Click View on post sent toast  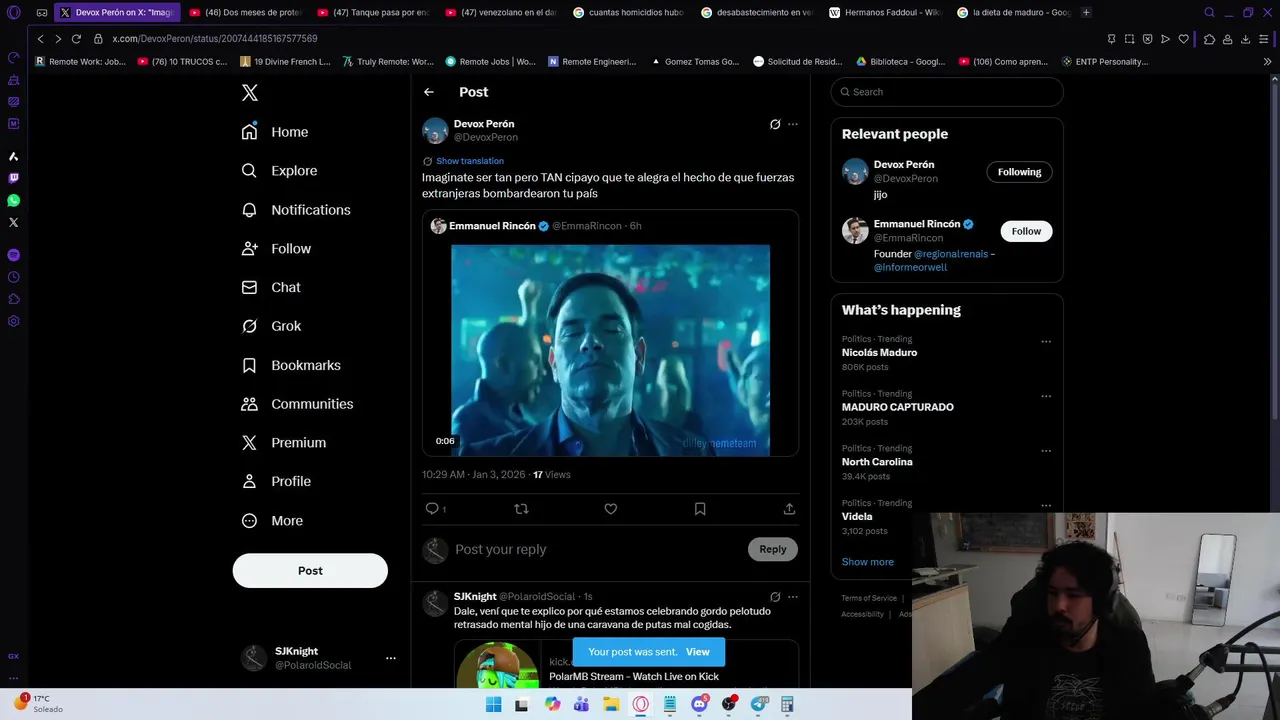(698, 652)
